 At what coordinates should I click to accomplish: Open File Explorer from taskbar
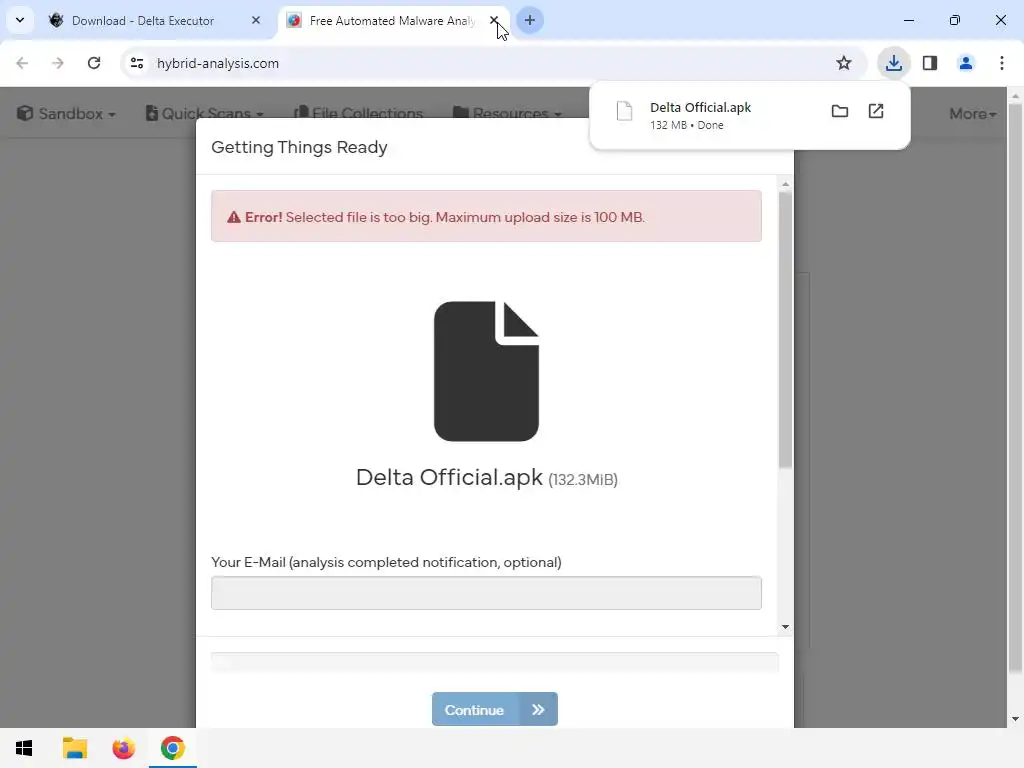tap(75, 748)
